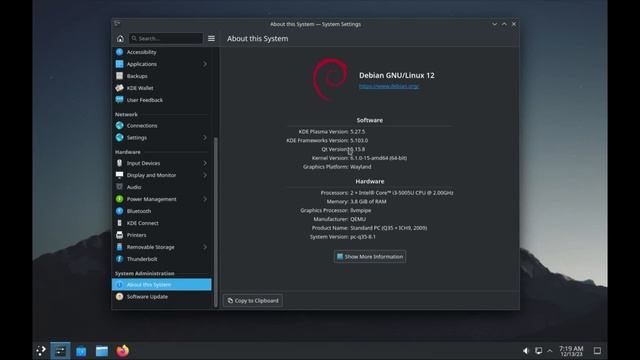
Task: Show hidden system tray icons
Action: 550,351
